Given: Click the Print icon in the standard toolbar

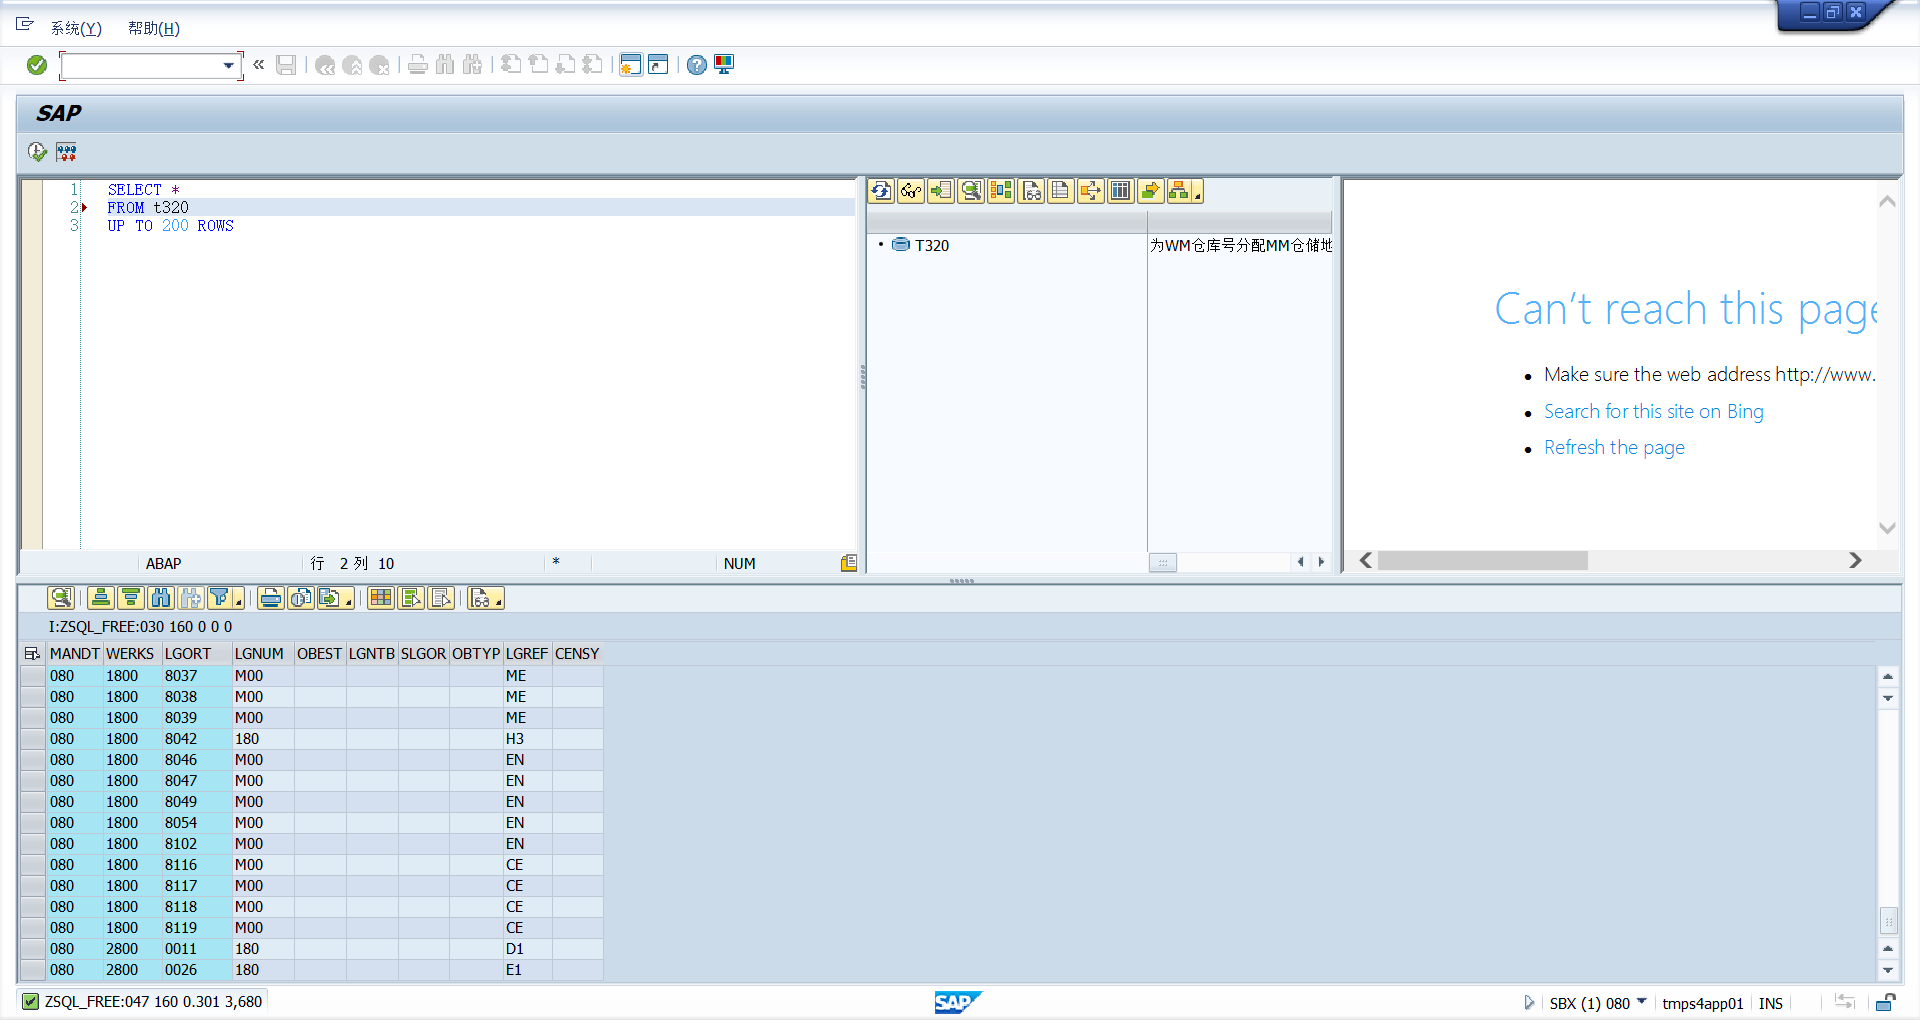Looking at the screenshot, I should [x=418, y=65].
